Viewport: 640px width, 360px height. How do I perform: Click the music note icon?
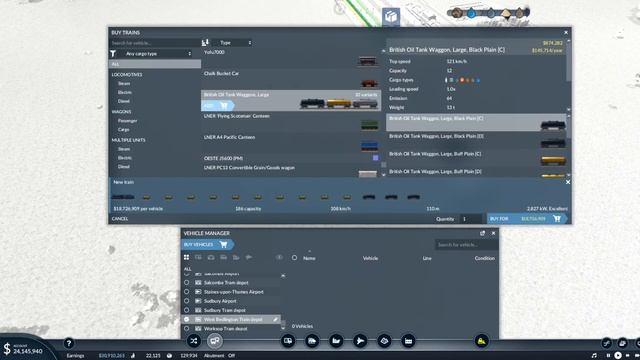(x=594, y=356)
